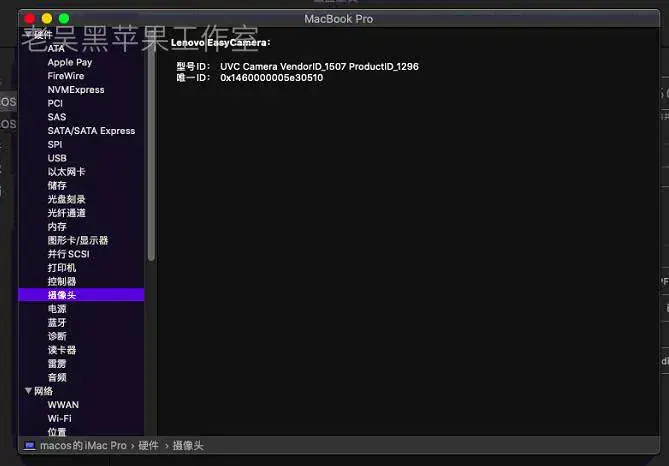The width and height of the screenshot is (669, 466).
Task: Click 硬件 in the path bar
Action: coord(148,446)
